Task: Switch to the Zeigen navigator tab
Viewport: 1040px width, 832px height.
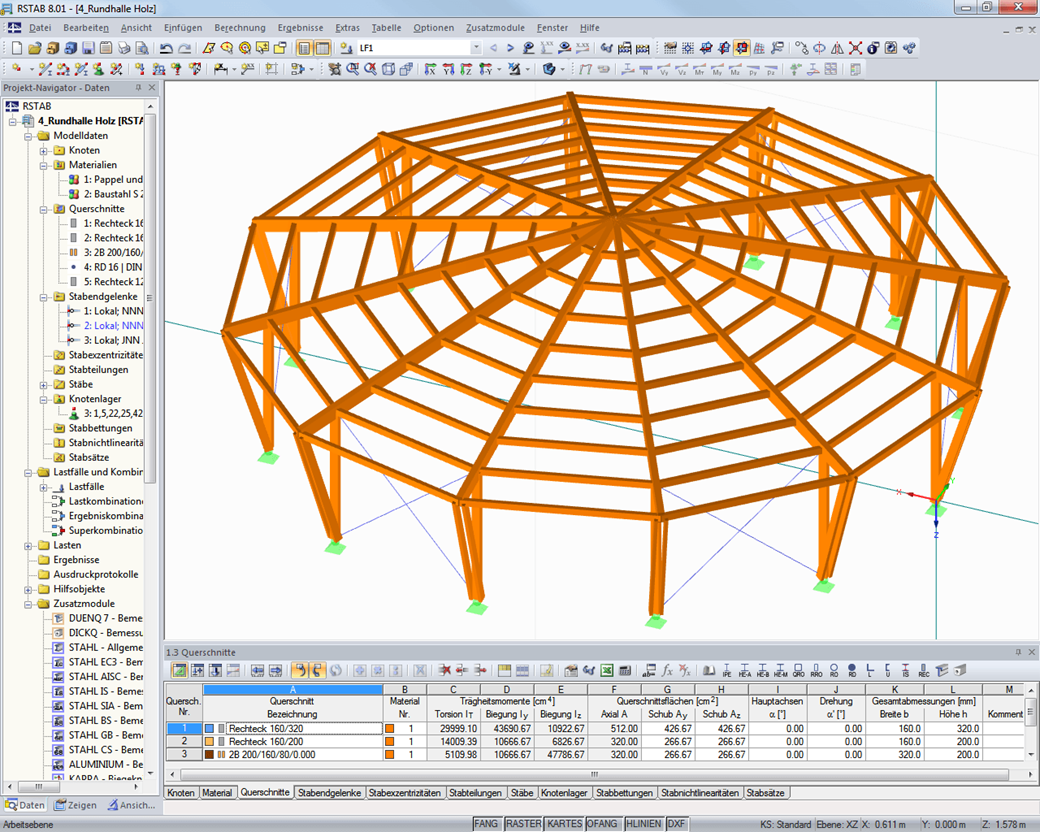Action: coord(77,805)
